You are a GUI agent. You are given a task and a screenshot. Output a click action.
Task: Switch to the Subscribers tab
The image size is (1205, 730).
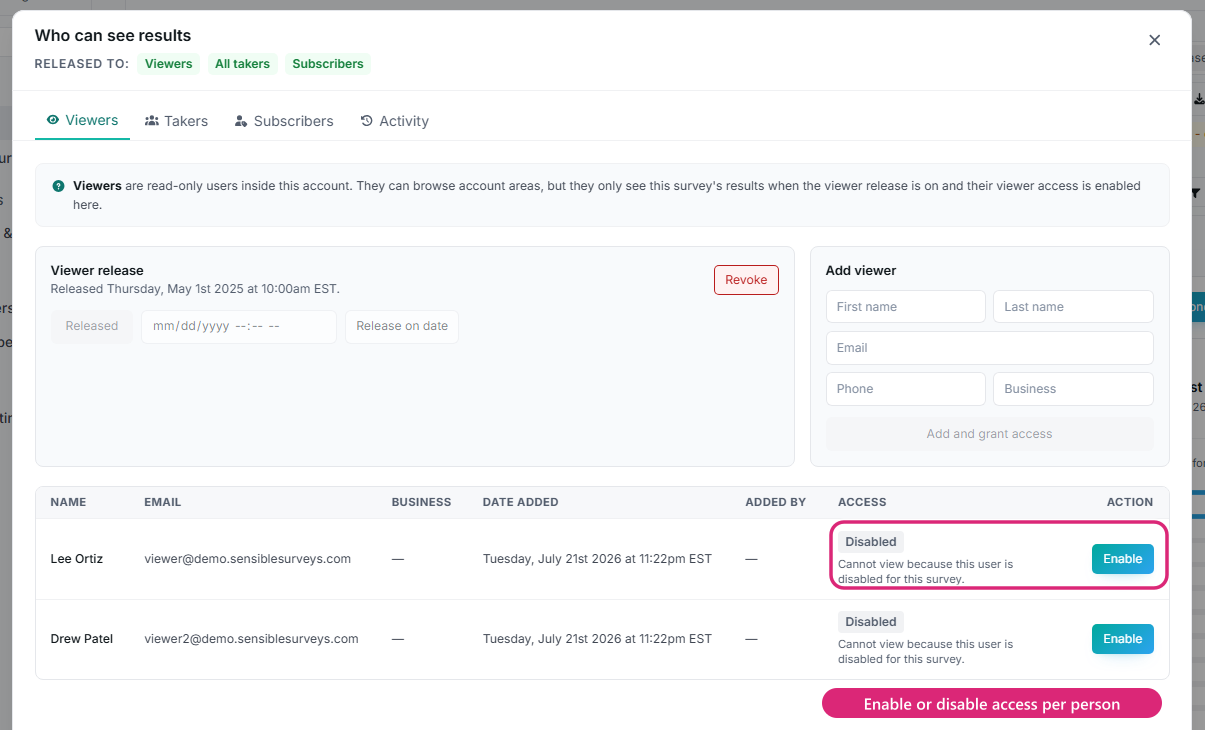pos(284,121)
